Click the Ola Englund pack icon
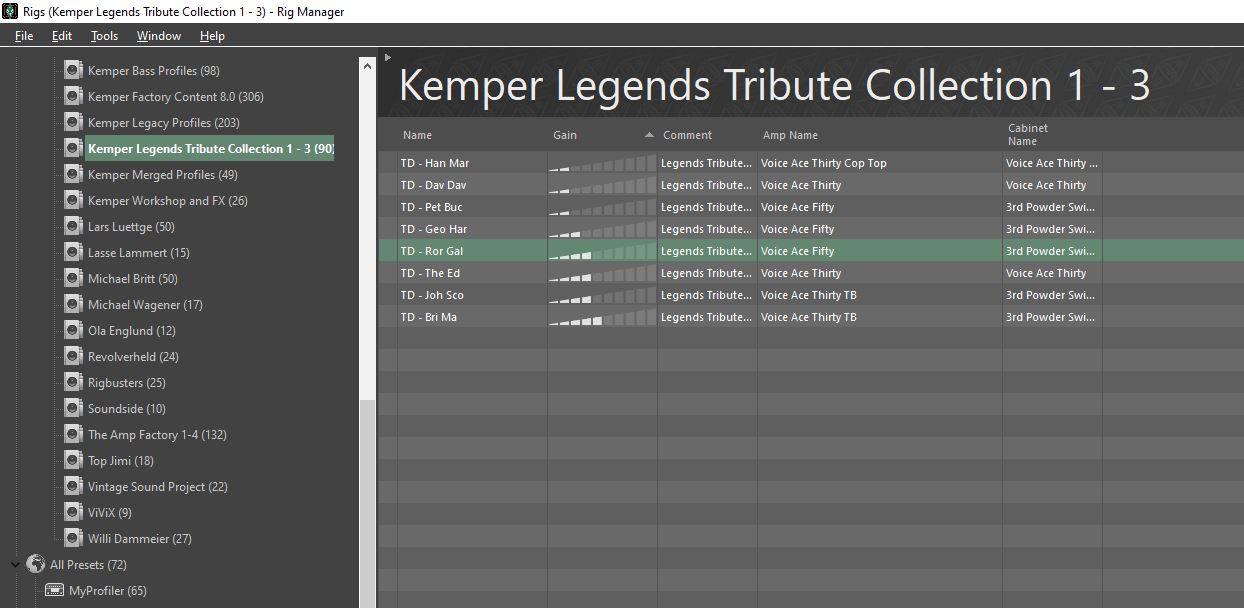Image resolution: width=1244 pixels, height=608 pixels. click(x=72, y=331)
